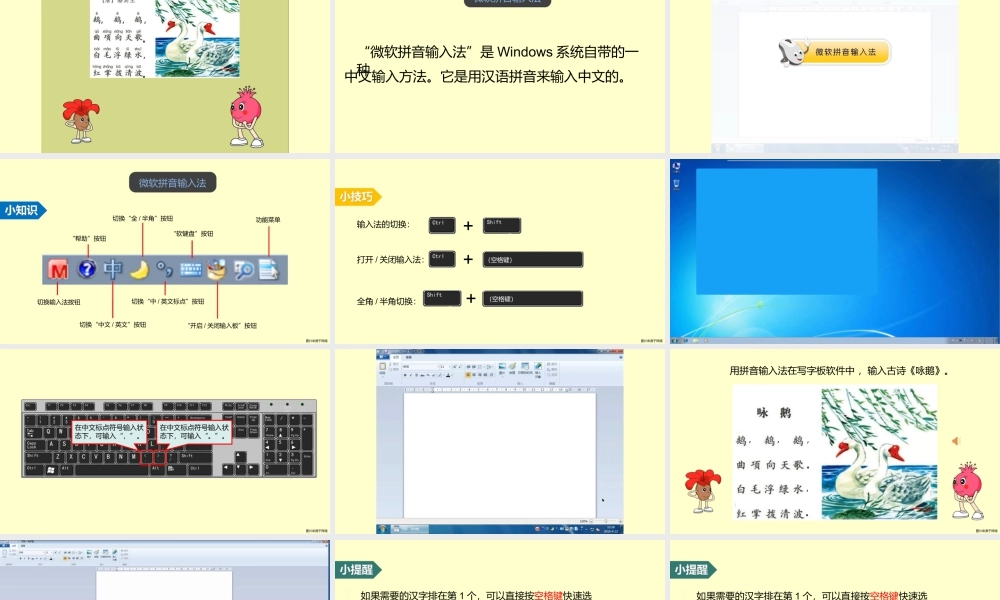Switch Chinese/English punctuation toggle
Image resolution: width=1000 pixels, height=600 pixels.
(164, 270)
